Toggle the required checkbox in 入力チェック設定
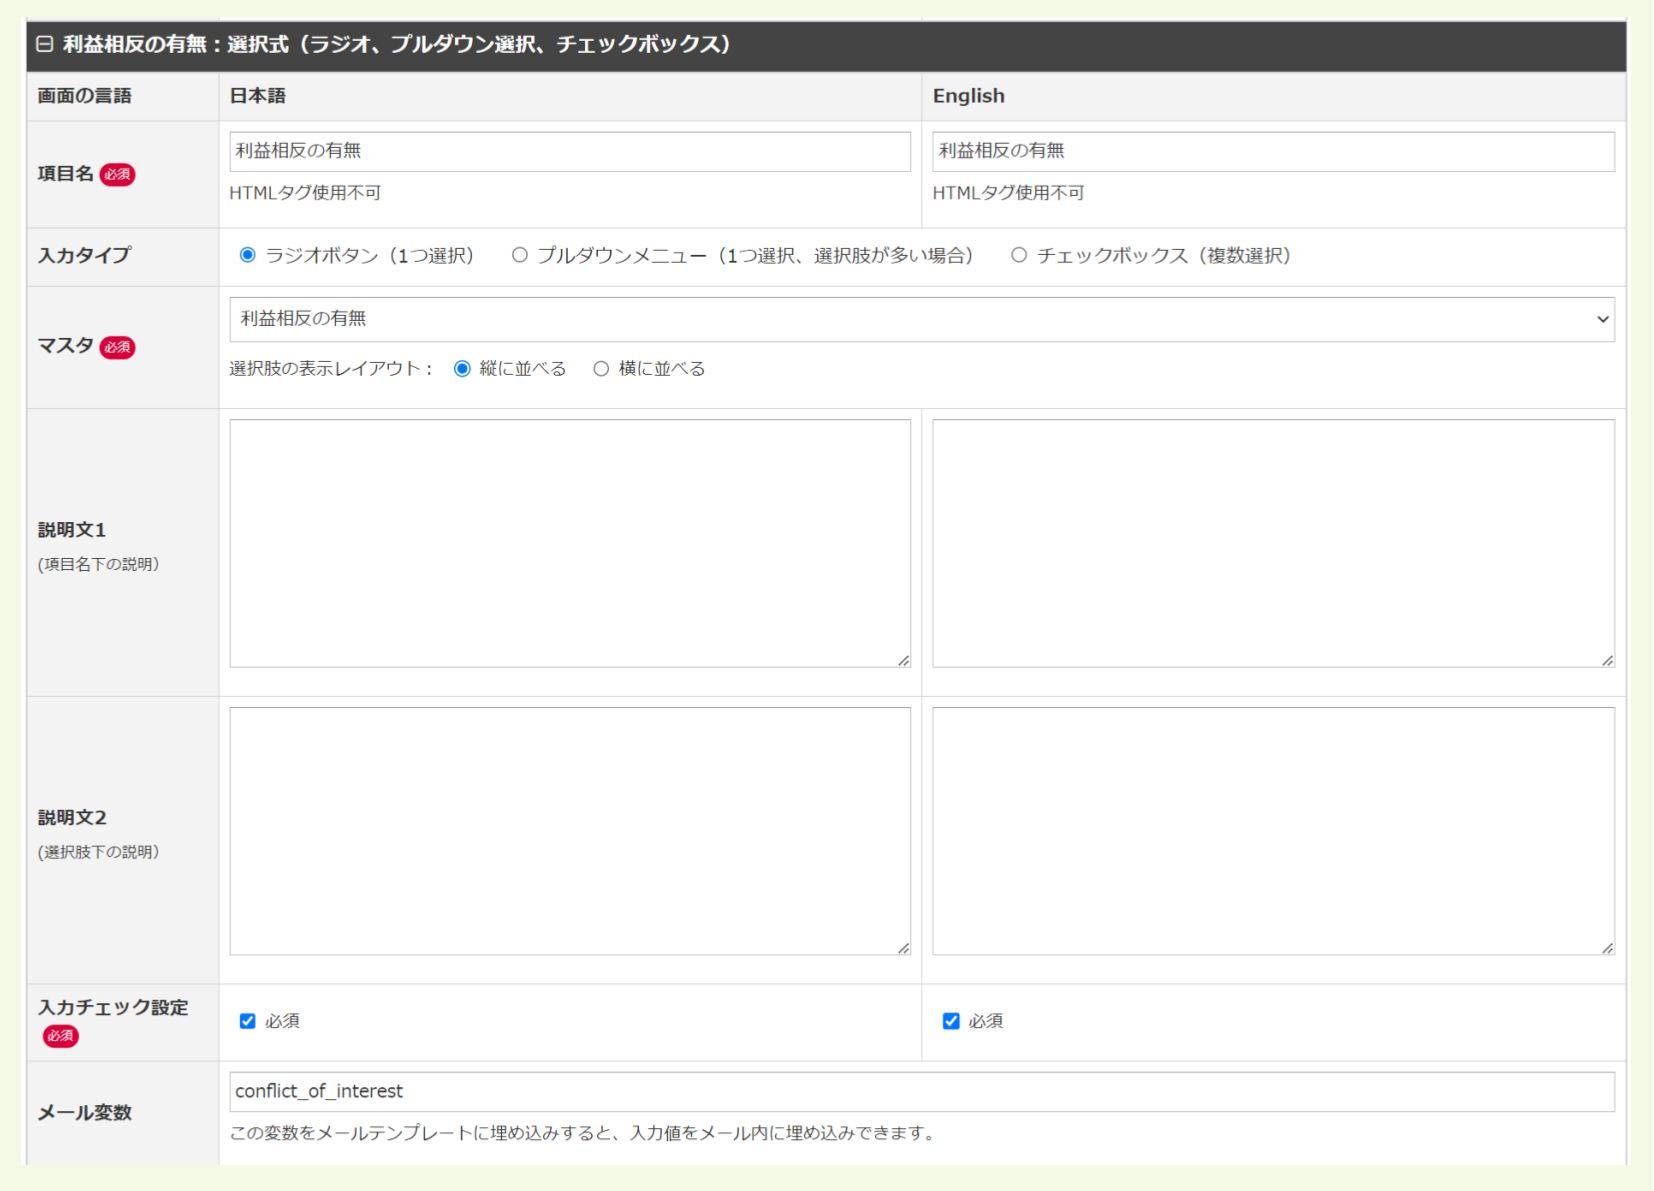The width and height of the screenshot is (1654, 1191). click(247, 1021)
